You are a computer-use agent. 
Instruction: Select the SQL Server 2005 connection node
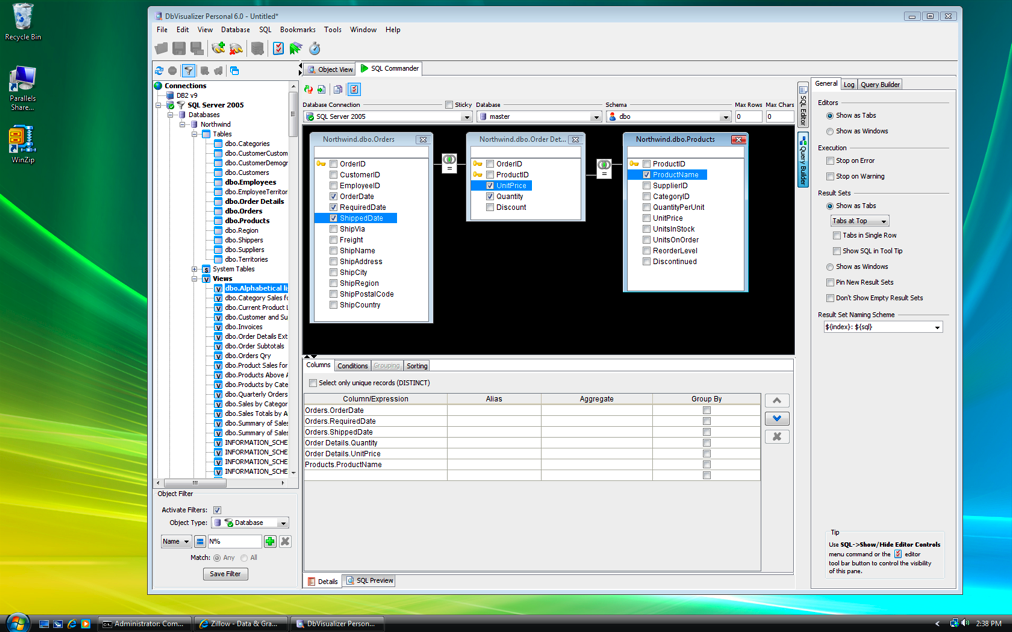[x=216, y=105]
